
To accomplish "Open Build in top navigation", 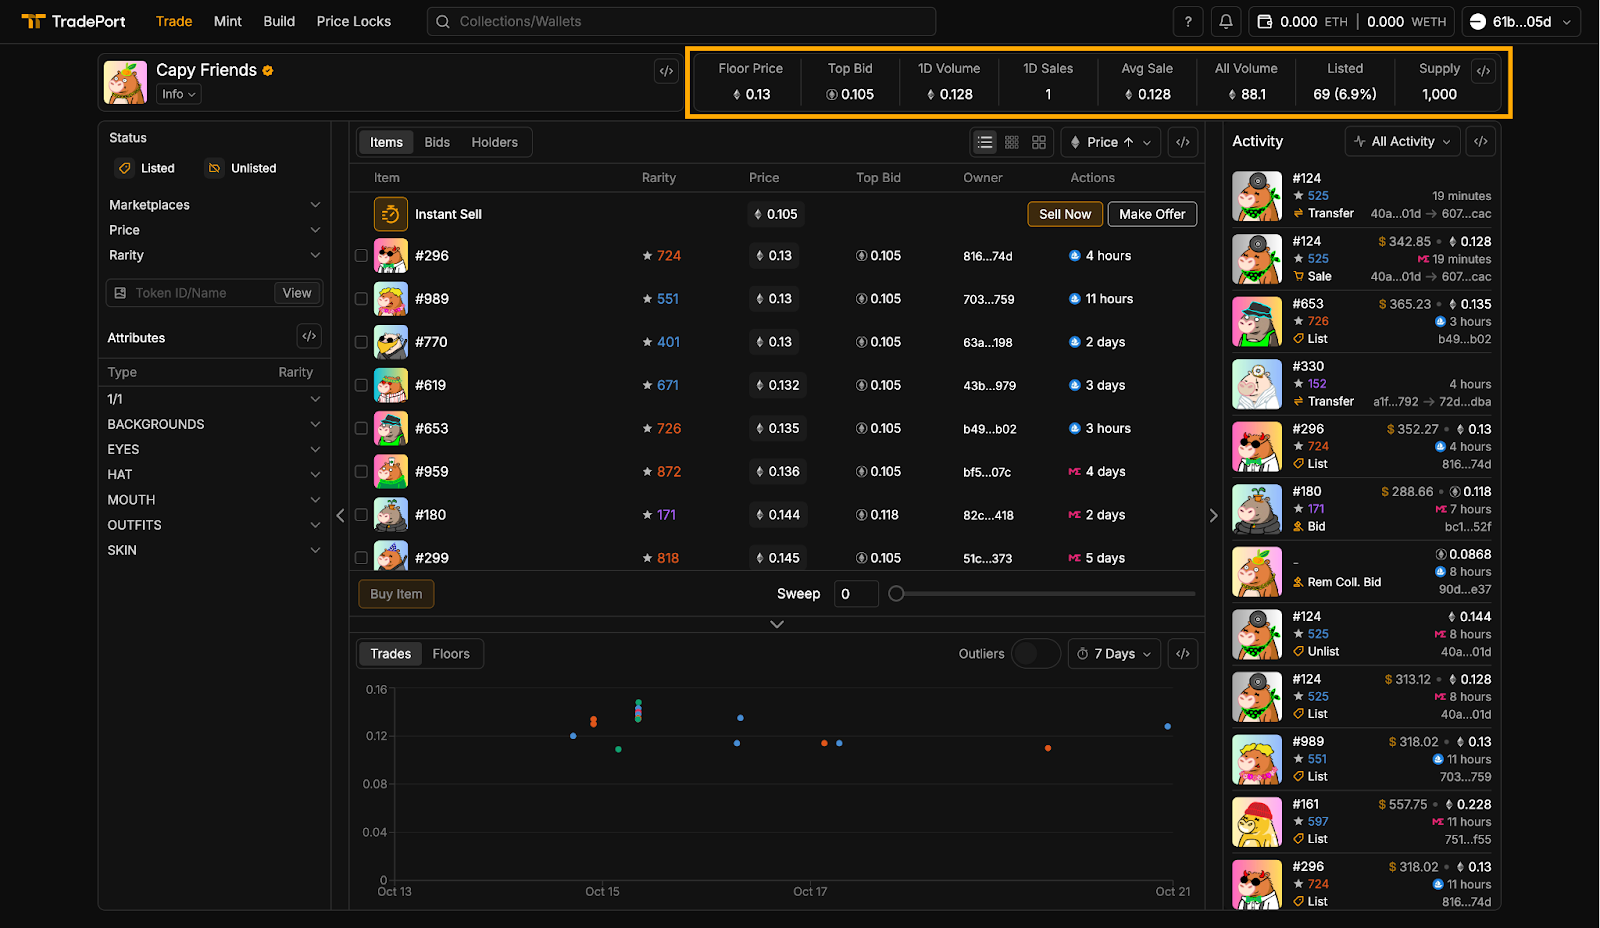I will [x=279, y=21].
